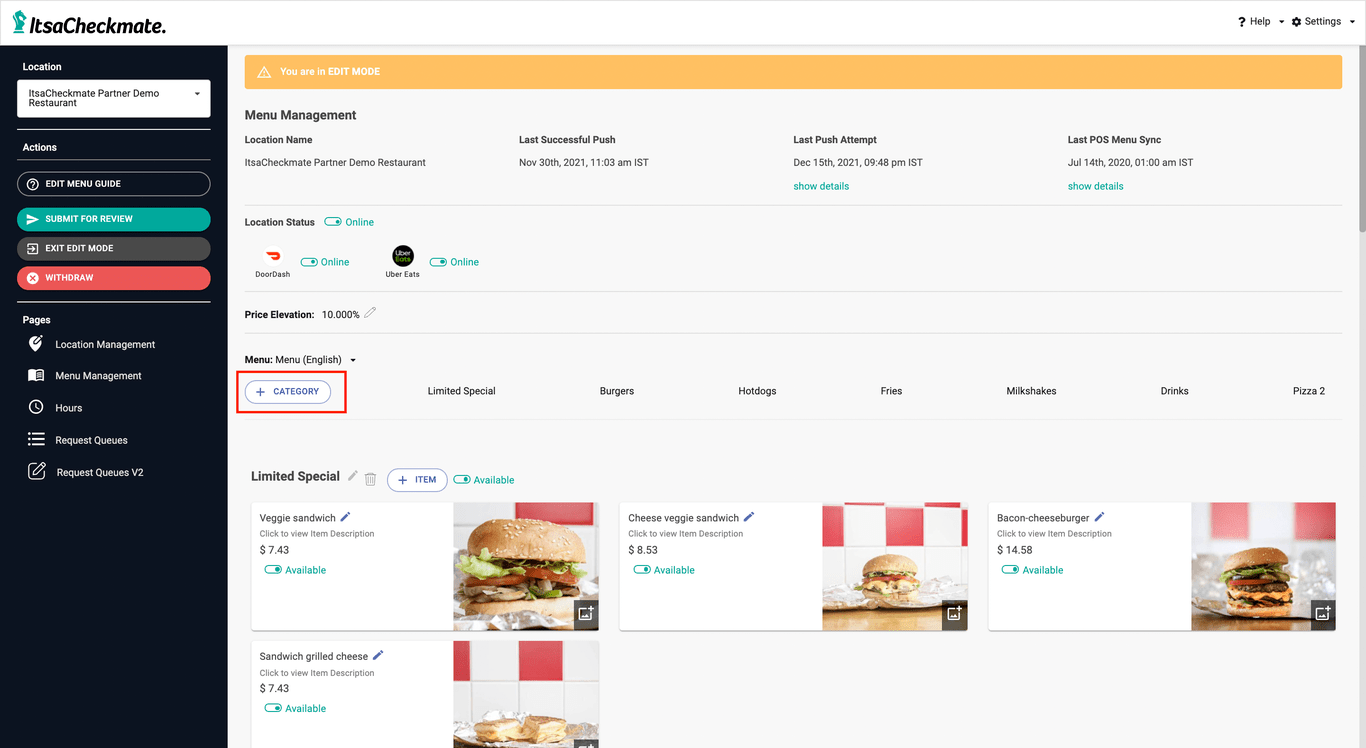Image resolution: width=1366 pixels, height=748 pixels.
Task: Switch to Milkshakes category tab
Action: click(x=1031, y=391)
